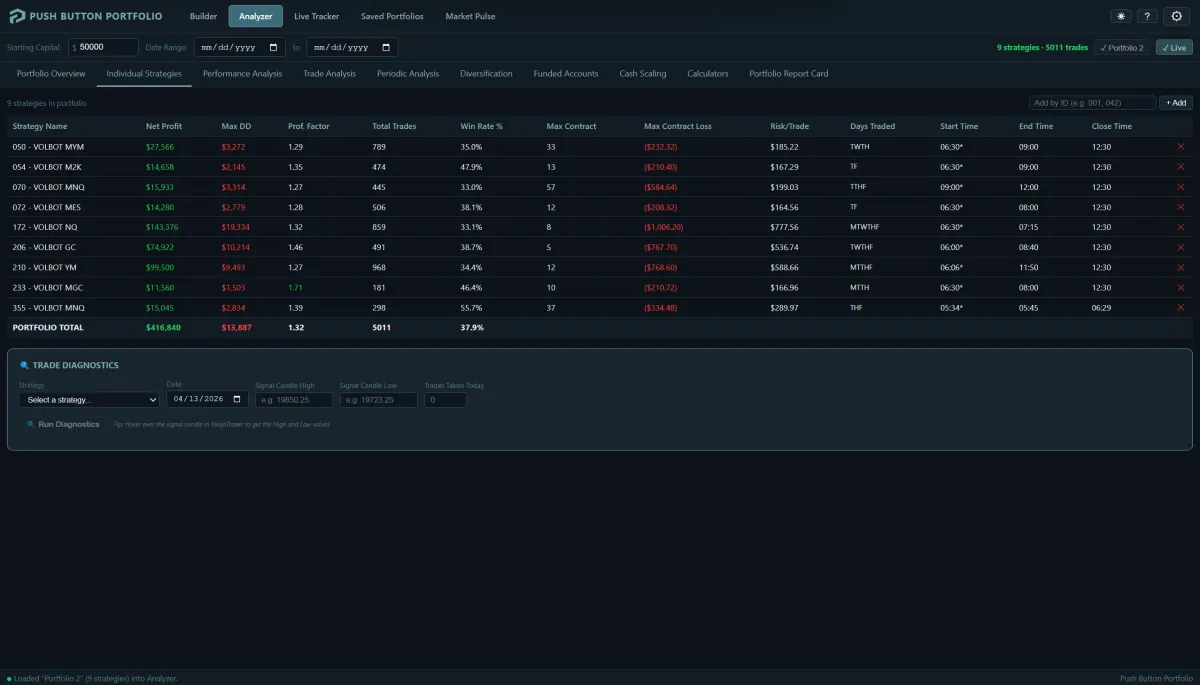The height and width of the screenshot is (685, 1200).
Task: Remove 206 - VOLBOT GC strategy with its X
Action: point(1180,247)
